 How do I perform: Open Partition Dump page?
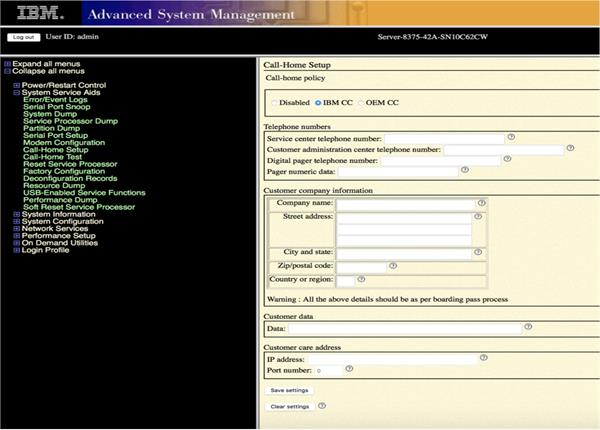pos(52,128)
